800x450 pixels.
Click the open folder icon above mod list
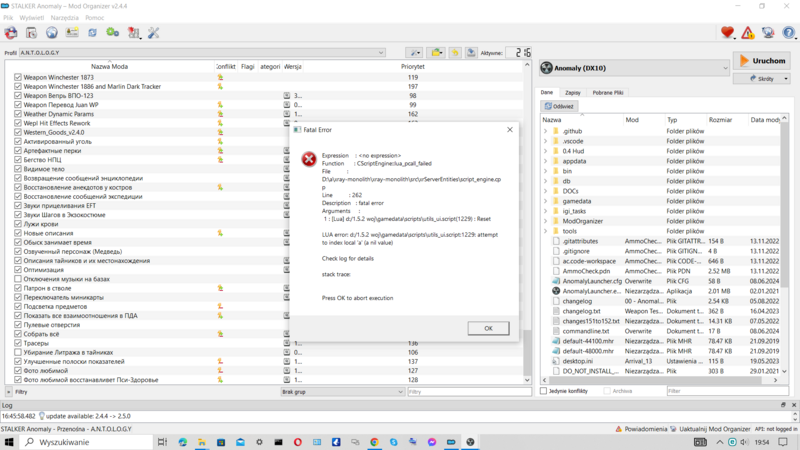436,53
